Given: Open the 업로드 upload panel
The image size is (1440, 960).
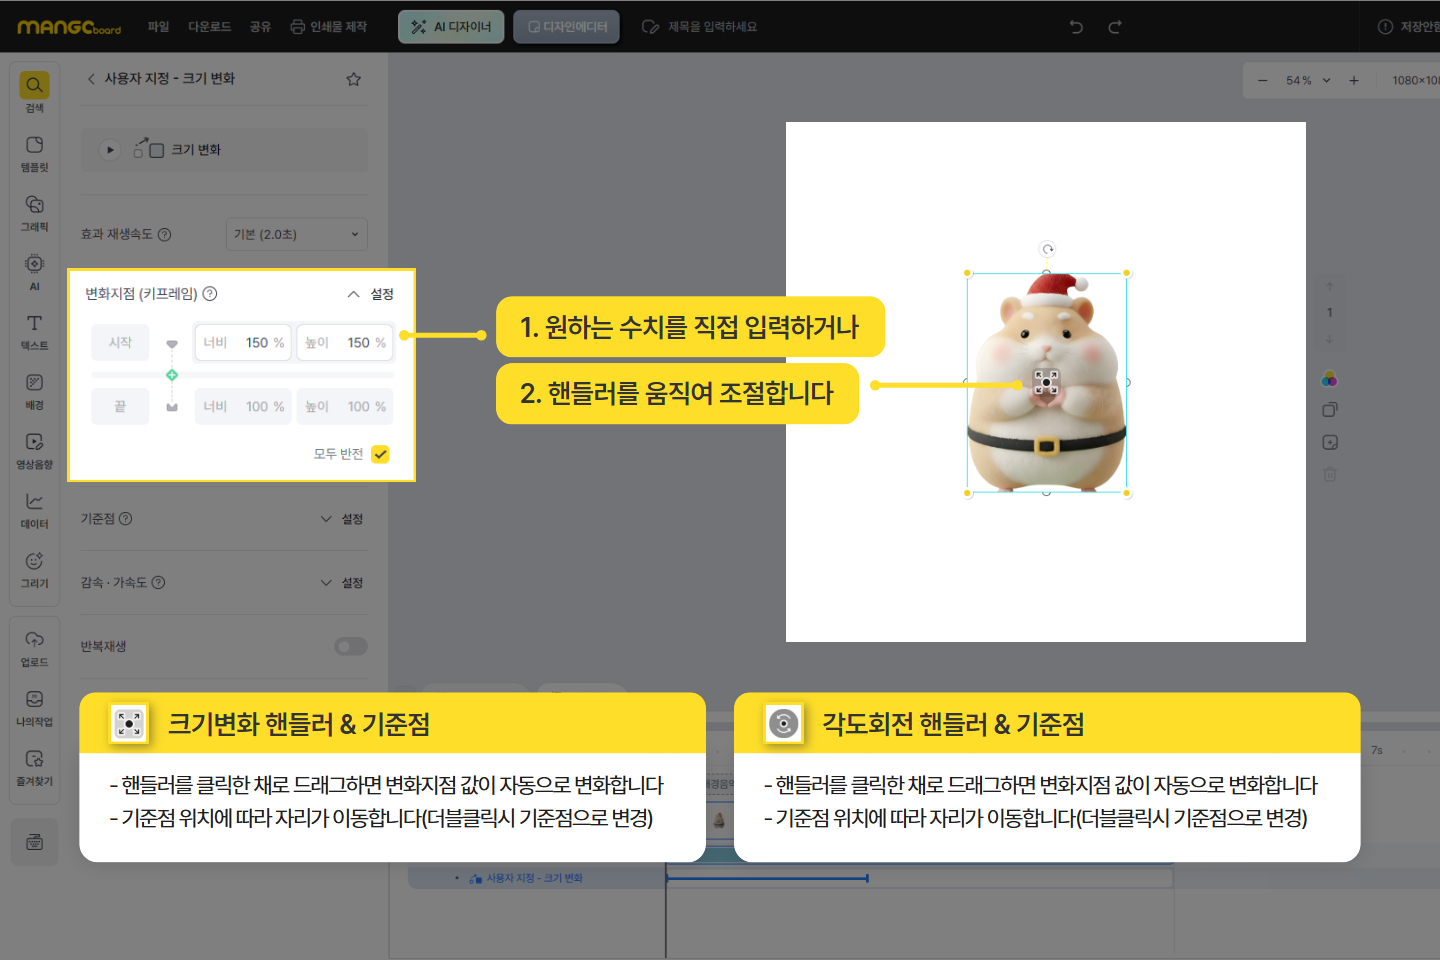Looking at the screenshot, I should point(34,647).
